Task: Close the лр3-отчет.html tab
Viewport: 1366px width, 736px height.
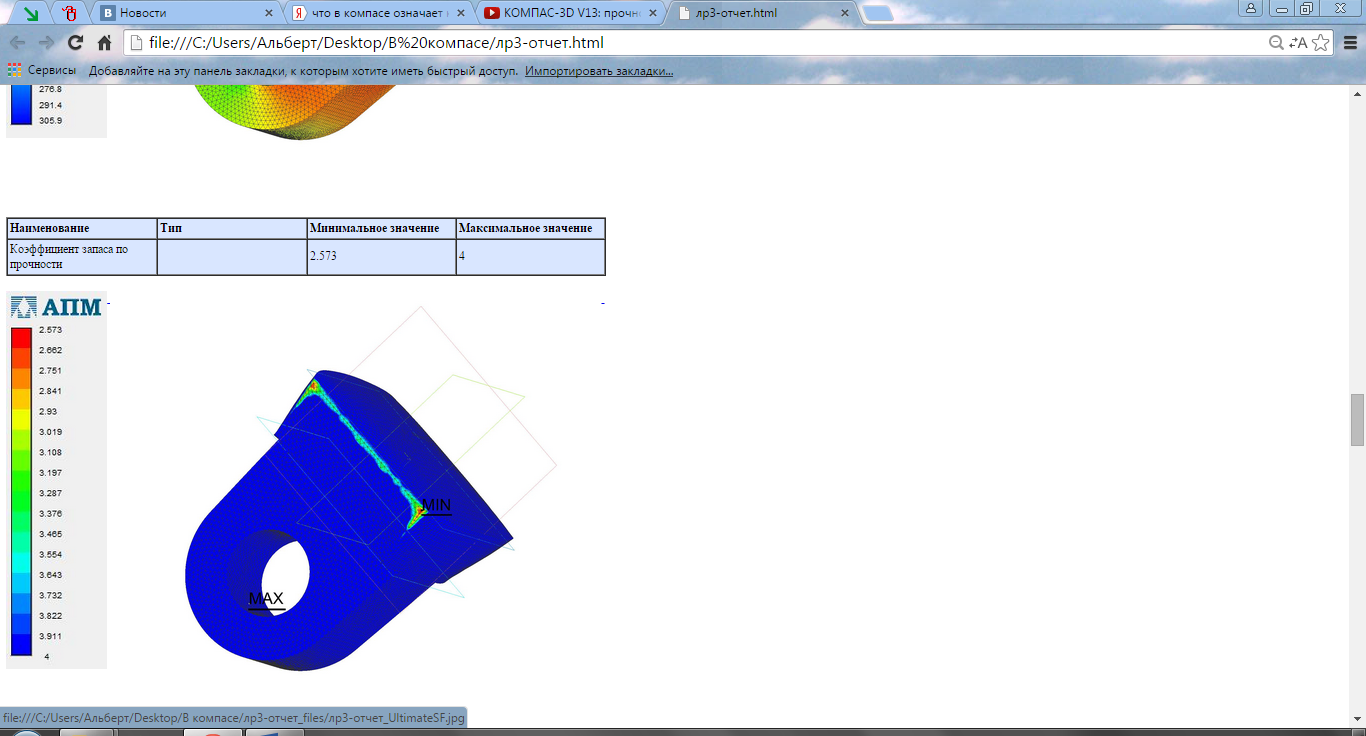Action: pos(845,13)
